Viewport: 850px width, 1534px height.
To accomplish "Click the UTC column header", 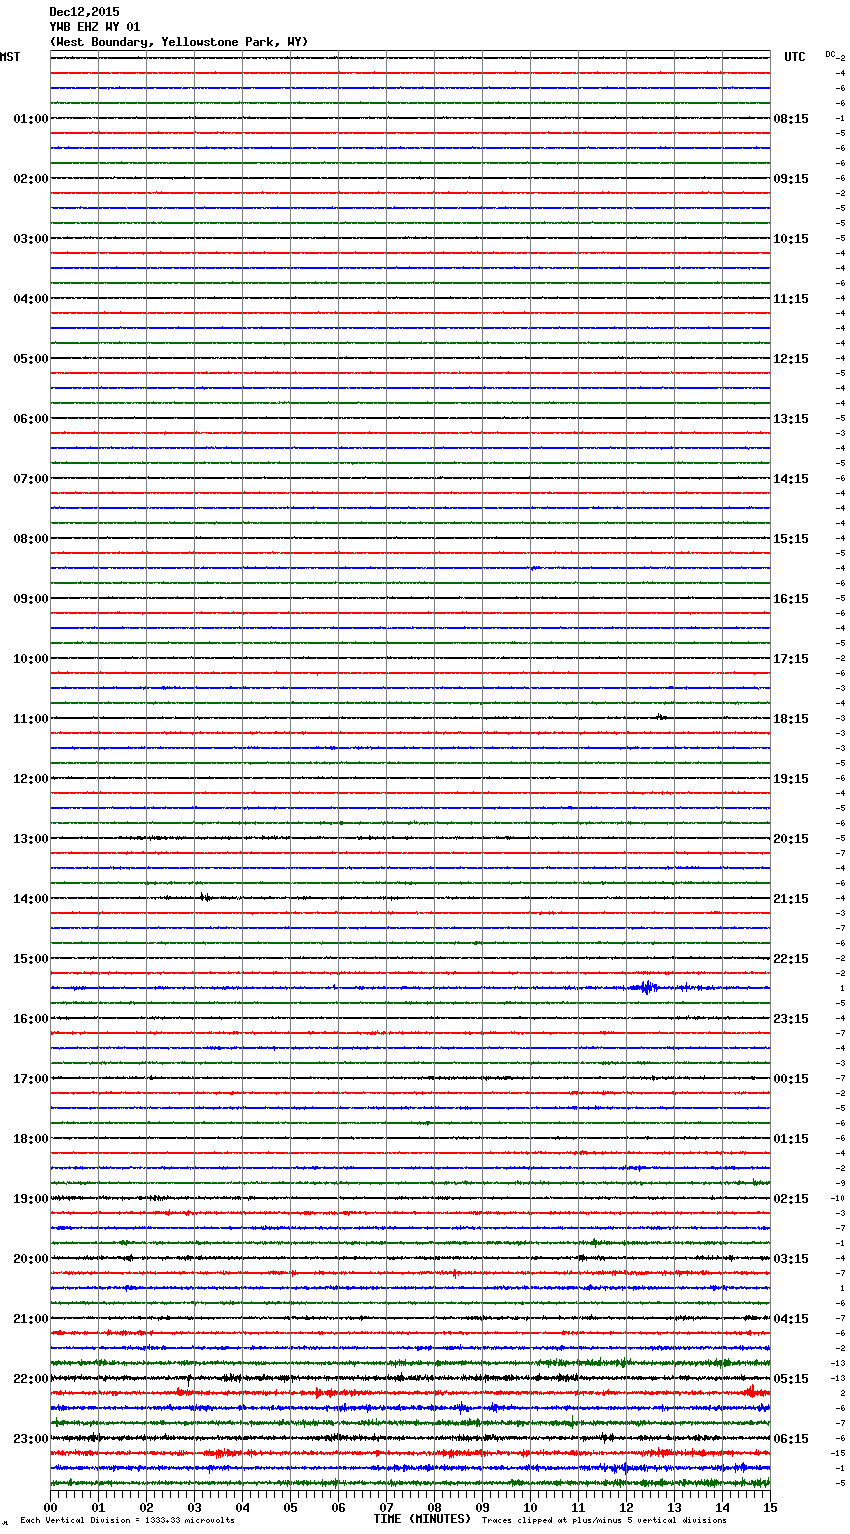I will [x=795, y=57].
